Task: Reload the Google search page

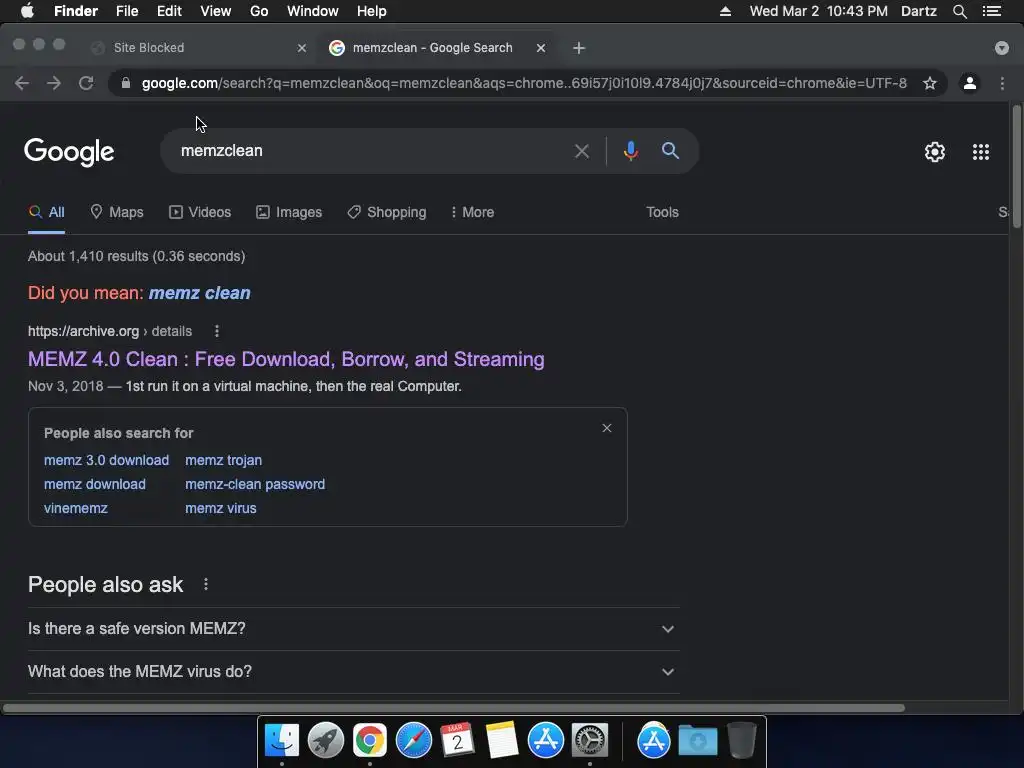Action: 86,83
